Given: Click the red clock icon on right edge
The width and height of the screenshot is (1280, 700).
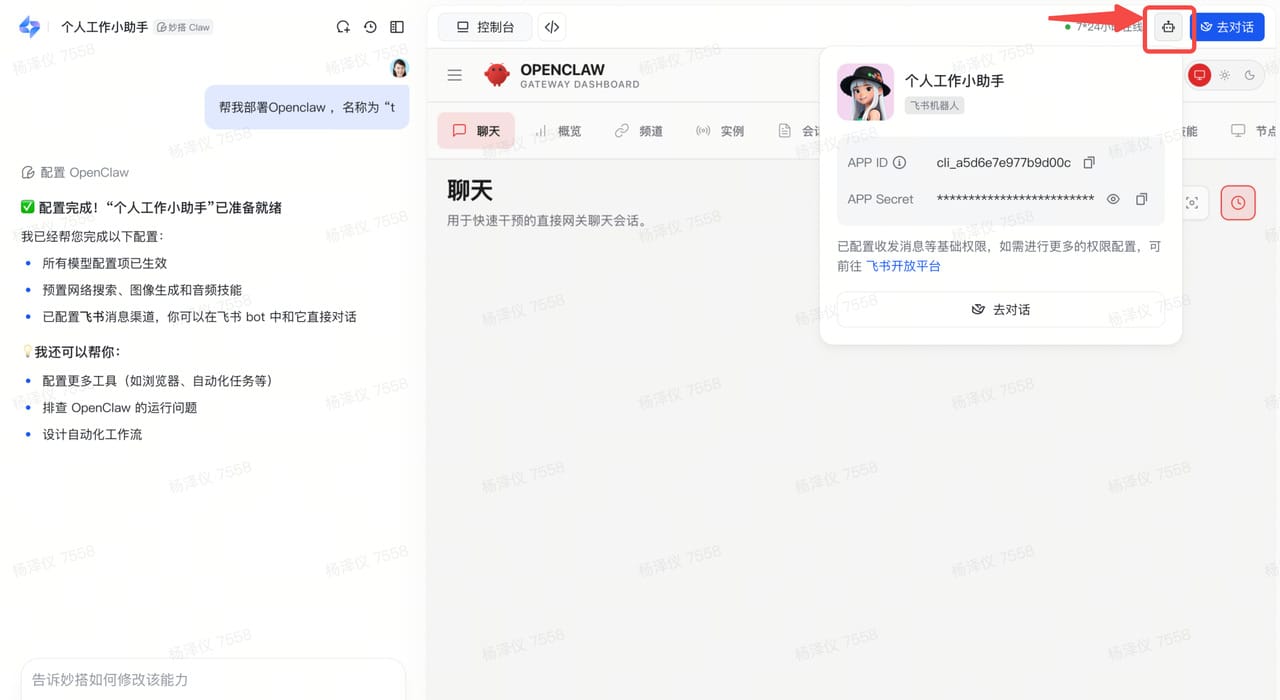Looking at the screenshot, I should coord(1238,202).
